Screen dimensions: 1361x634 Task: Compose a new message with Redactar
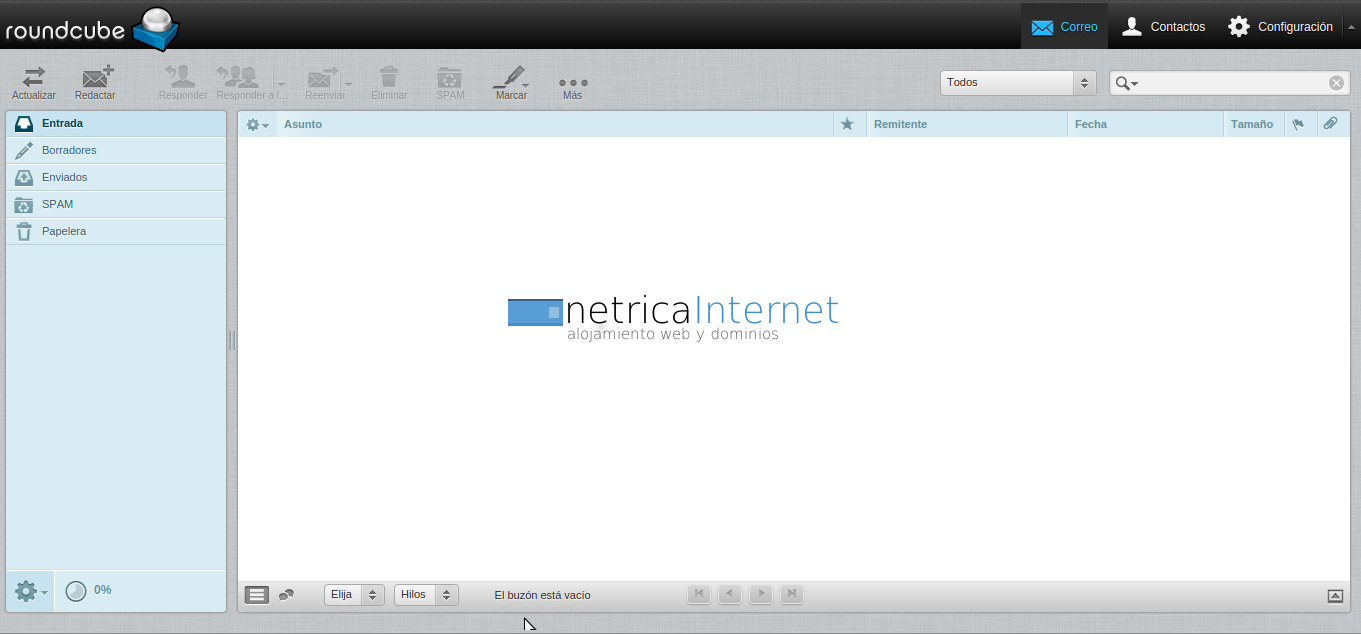[96, 78]
